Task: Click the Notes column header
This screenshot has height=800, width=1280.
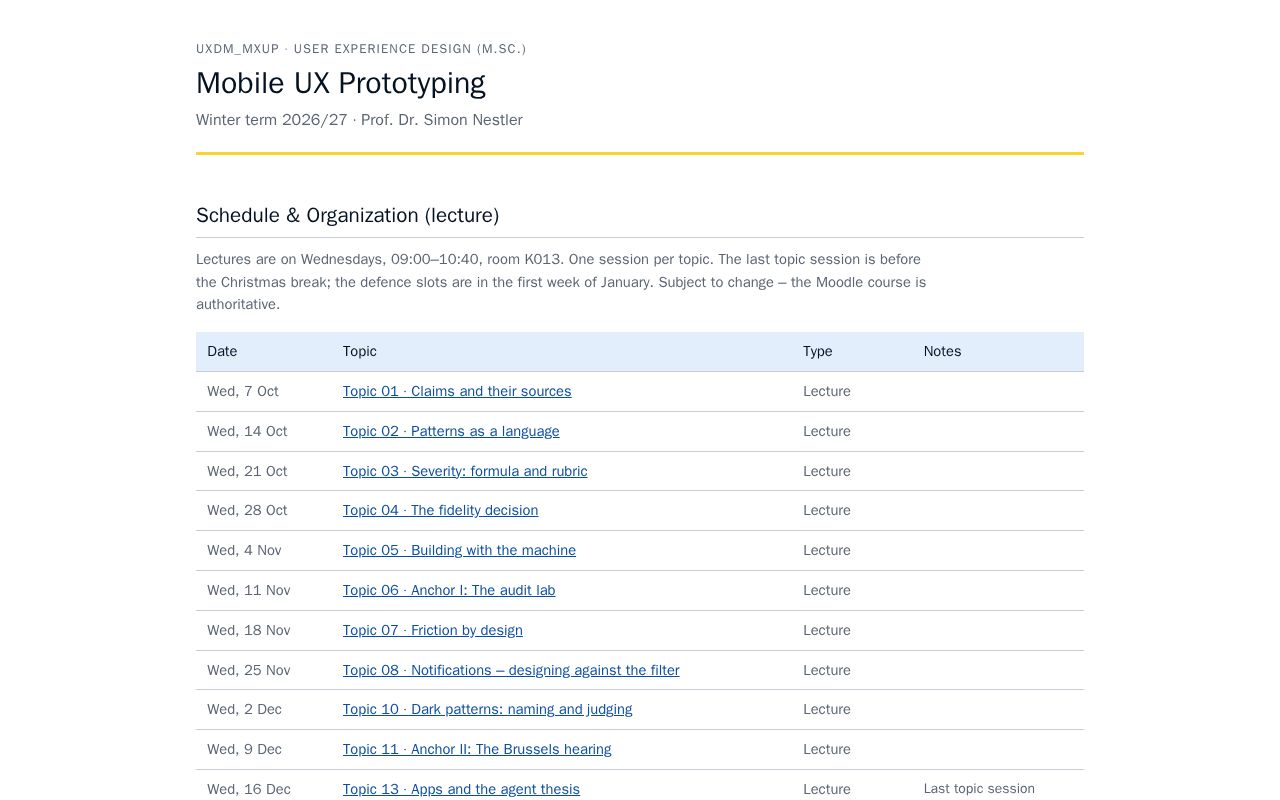Action: tap(998, 351)
